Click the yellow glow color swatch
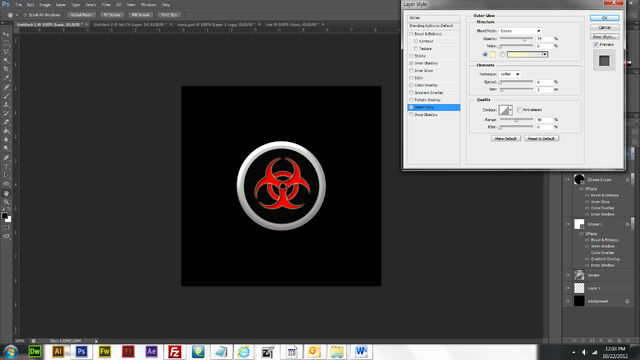 [x=493, y=54]
